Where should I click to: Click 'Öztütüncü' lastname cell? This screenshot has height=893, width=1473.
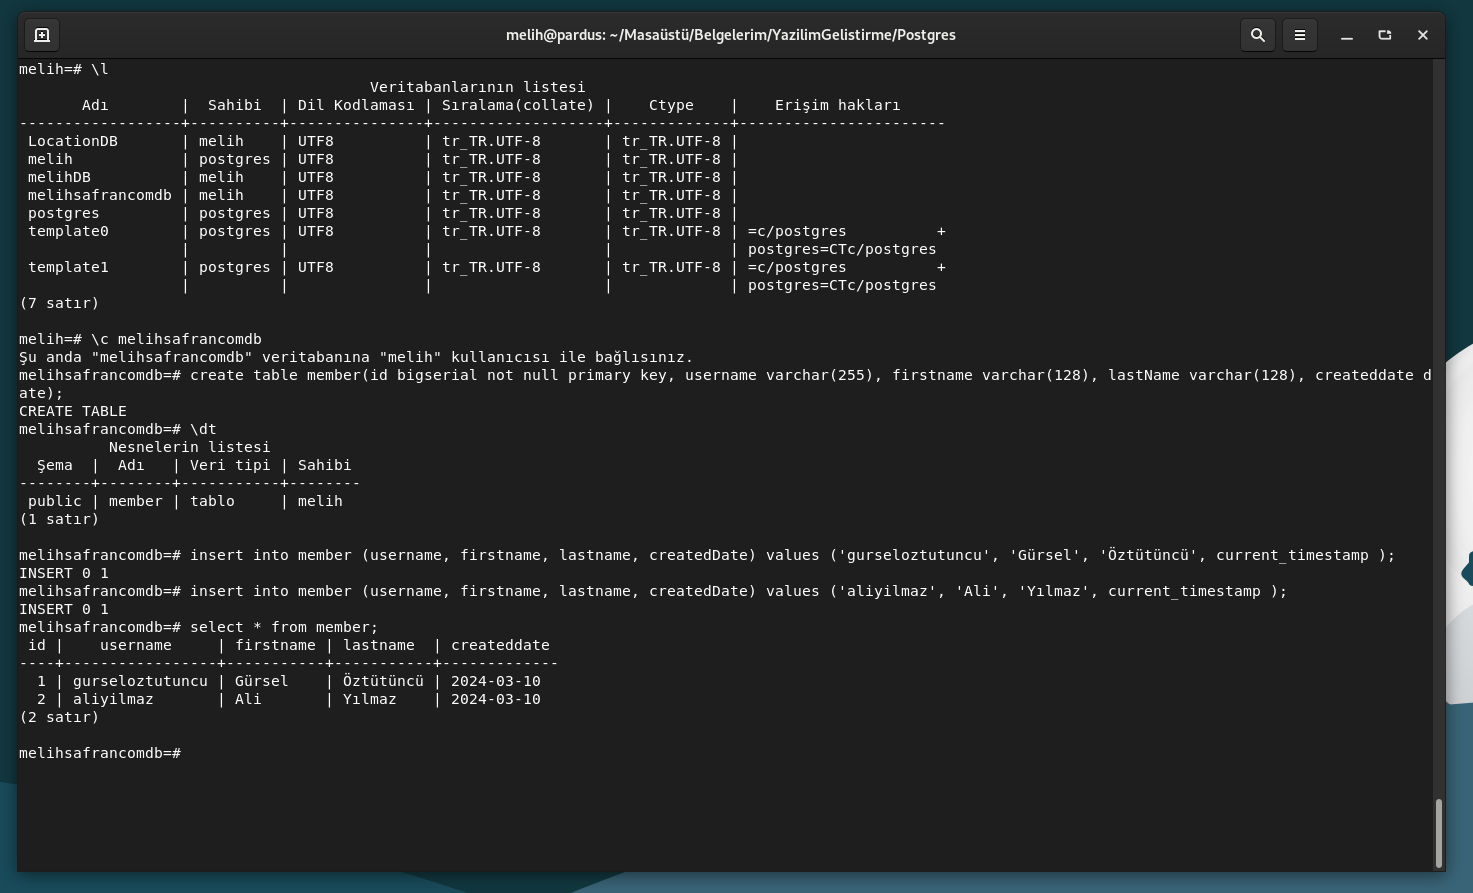pos(383,681)
